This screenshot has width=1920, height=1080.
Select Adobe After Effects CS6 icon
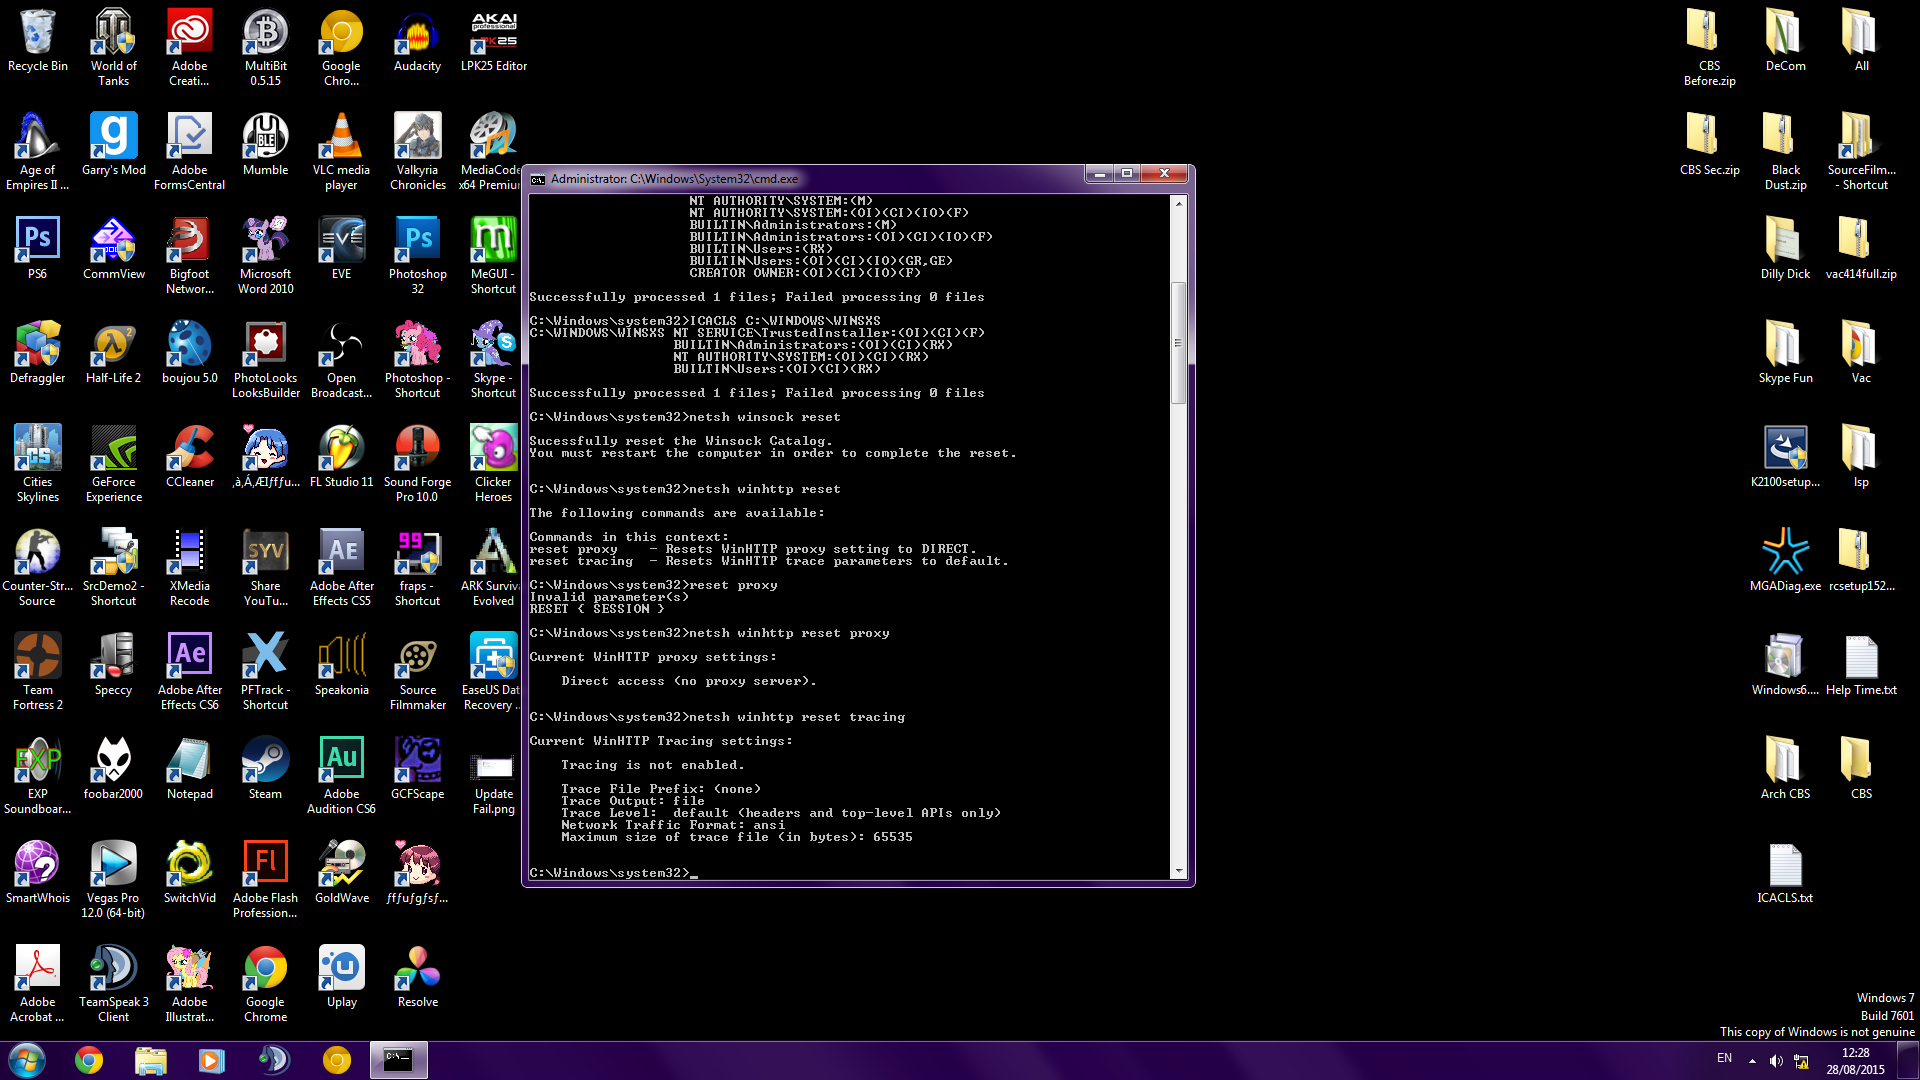[x=189, y=671]
